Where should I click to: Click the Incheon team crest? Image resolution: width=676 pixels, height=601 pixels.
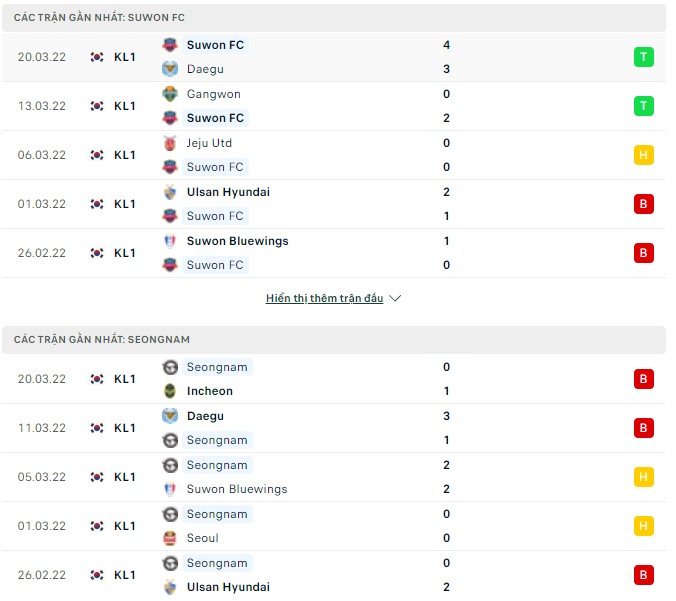pyautogui.click(x=169, y=391)
